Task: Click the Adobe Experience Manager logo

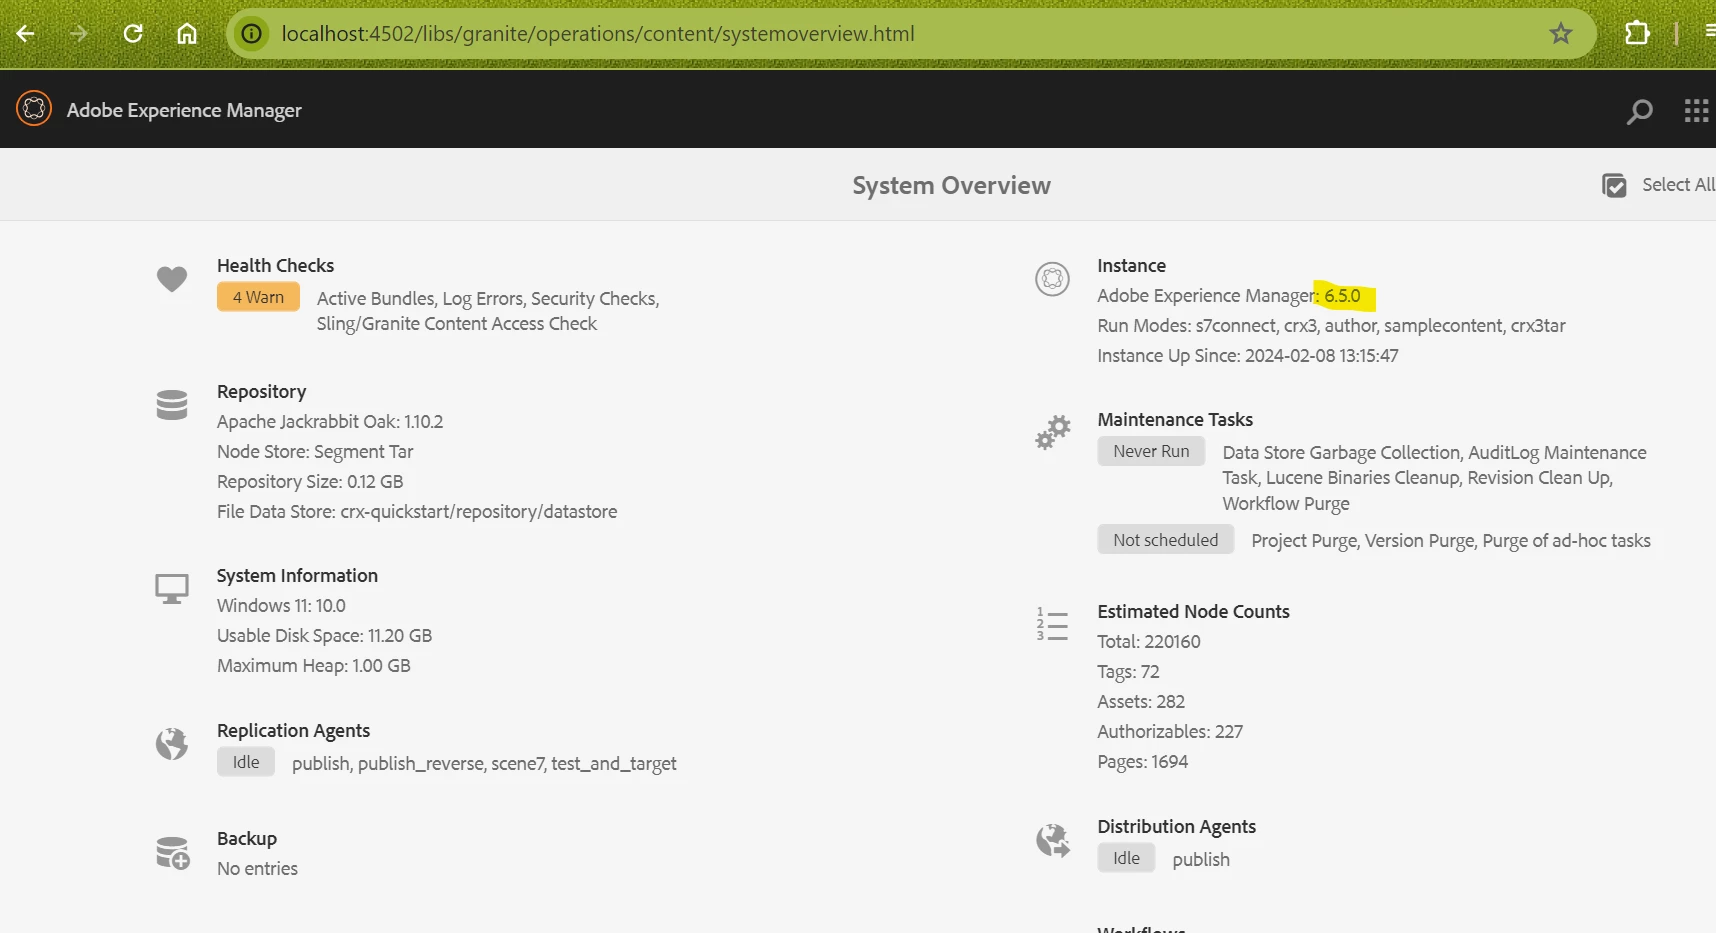Action: [34, 109]
